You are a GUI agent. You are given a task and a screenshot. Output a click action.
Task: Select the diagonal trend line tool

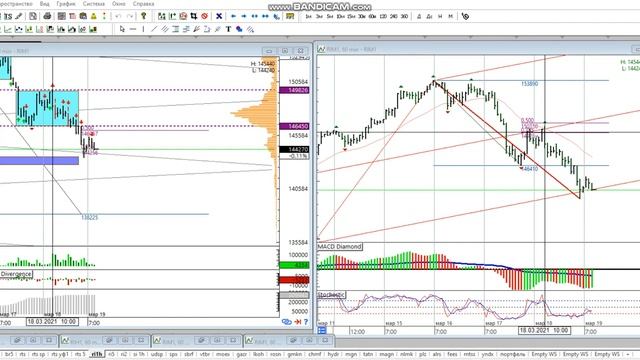click(154, 29)
